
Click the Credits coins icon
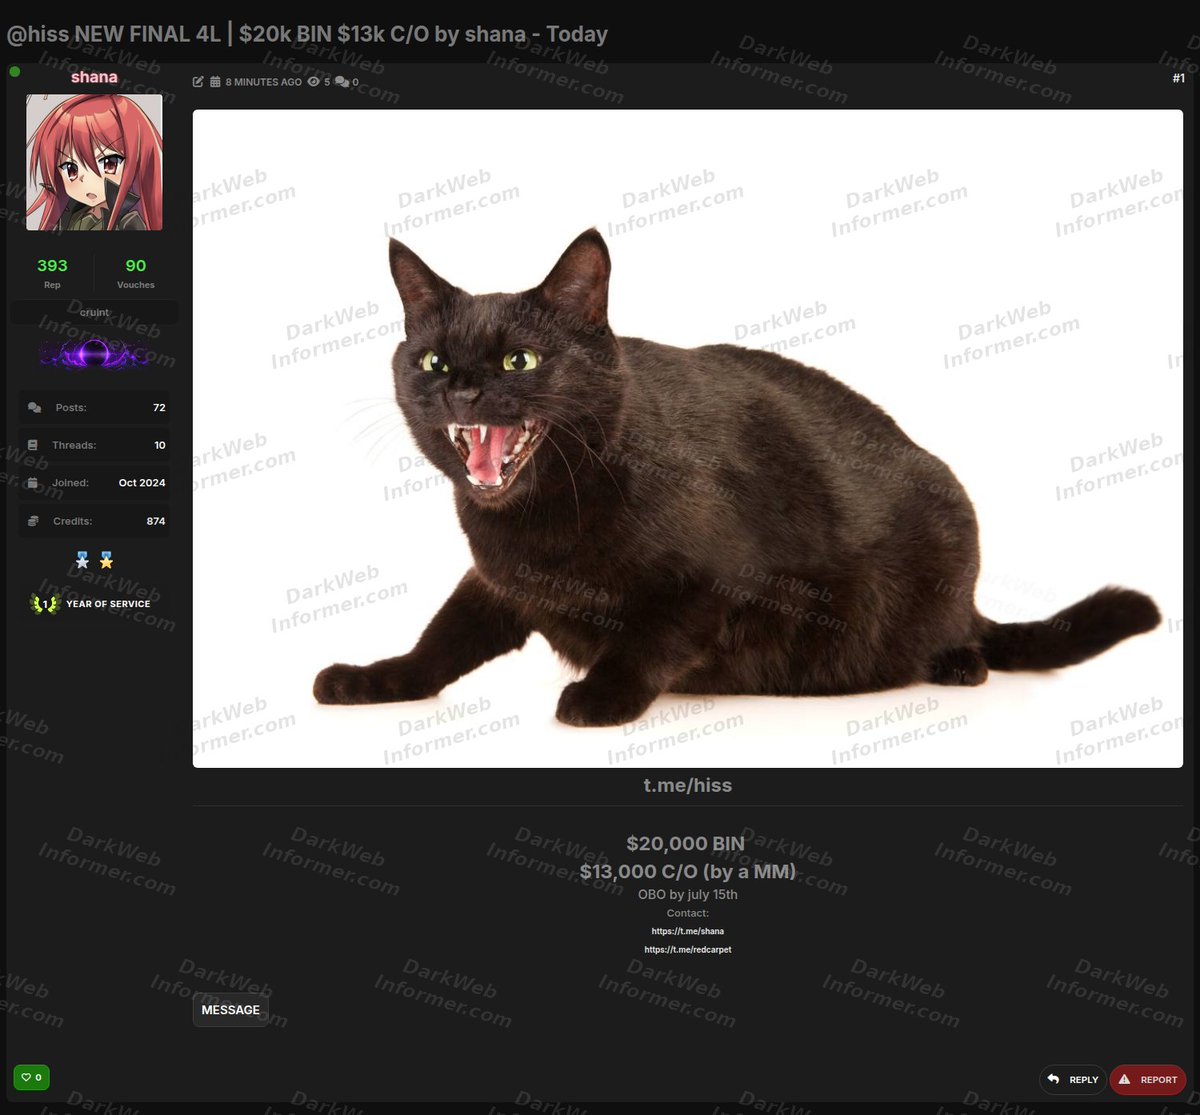(x=33, y=521)
